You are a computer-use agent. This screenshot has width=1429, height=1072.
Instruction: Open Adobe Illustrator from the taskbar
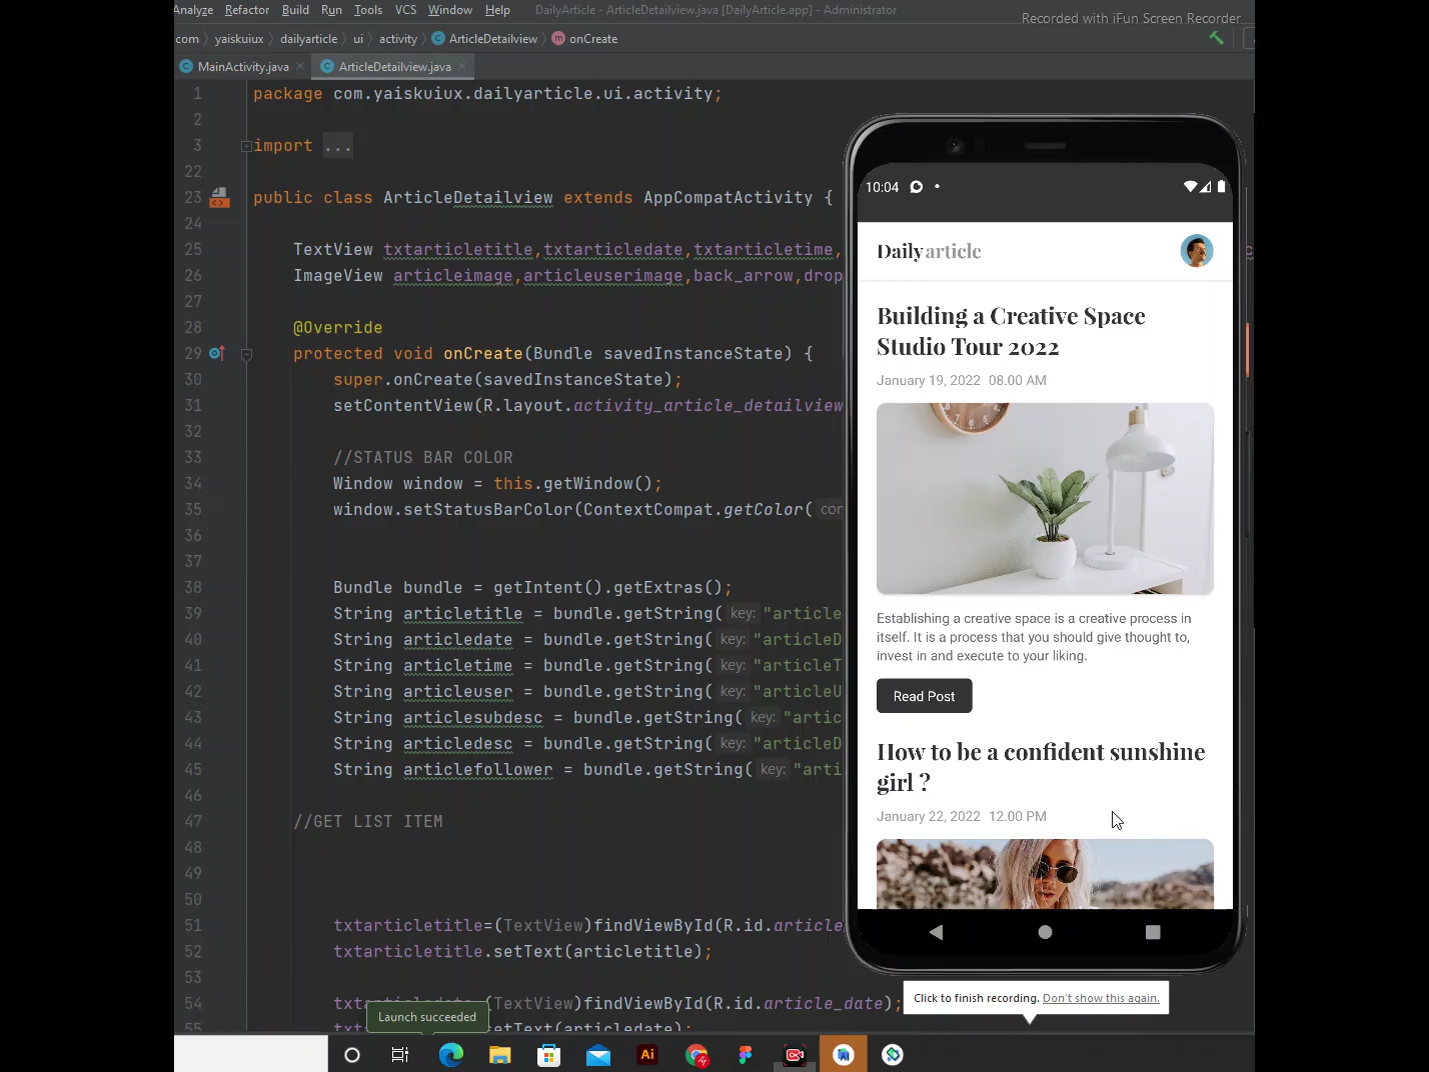[x=647, y=1054]
